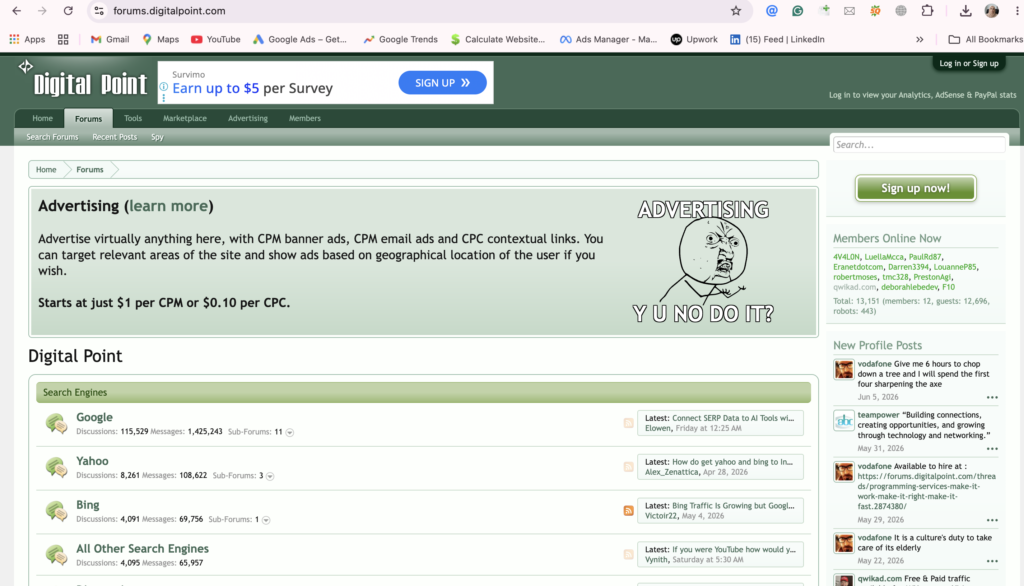Open the Bing forum title link
Viewport: 1024px width, 586px height.
point(88,504)
